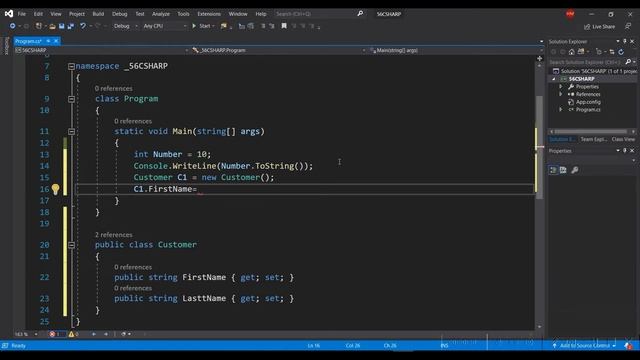
Task: Click the Save All icon
Action: [x=71, y=26]
